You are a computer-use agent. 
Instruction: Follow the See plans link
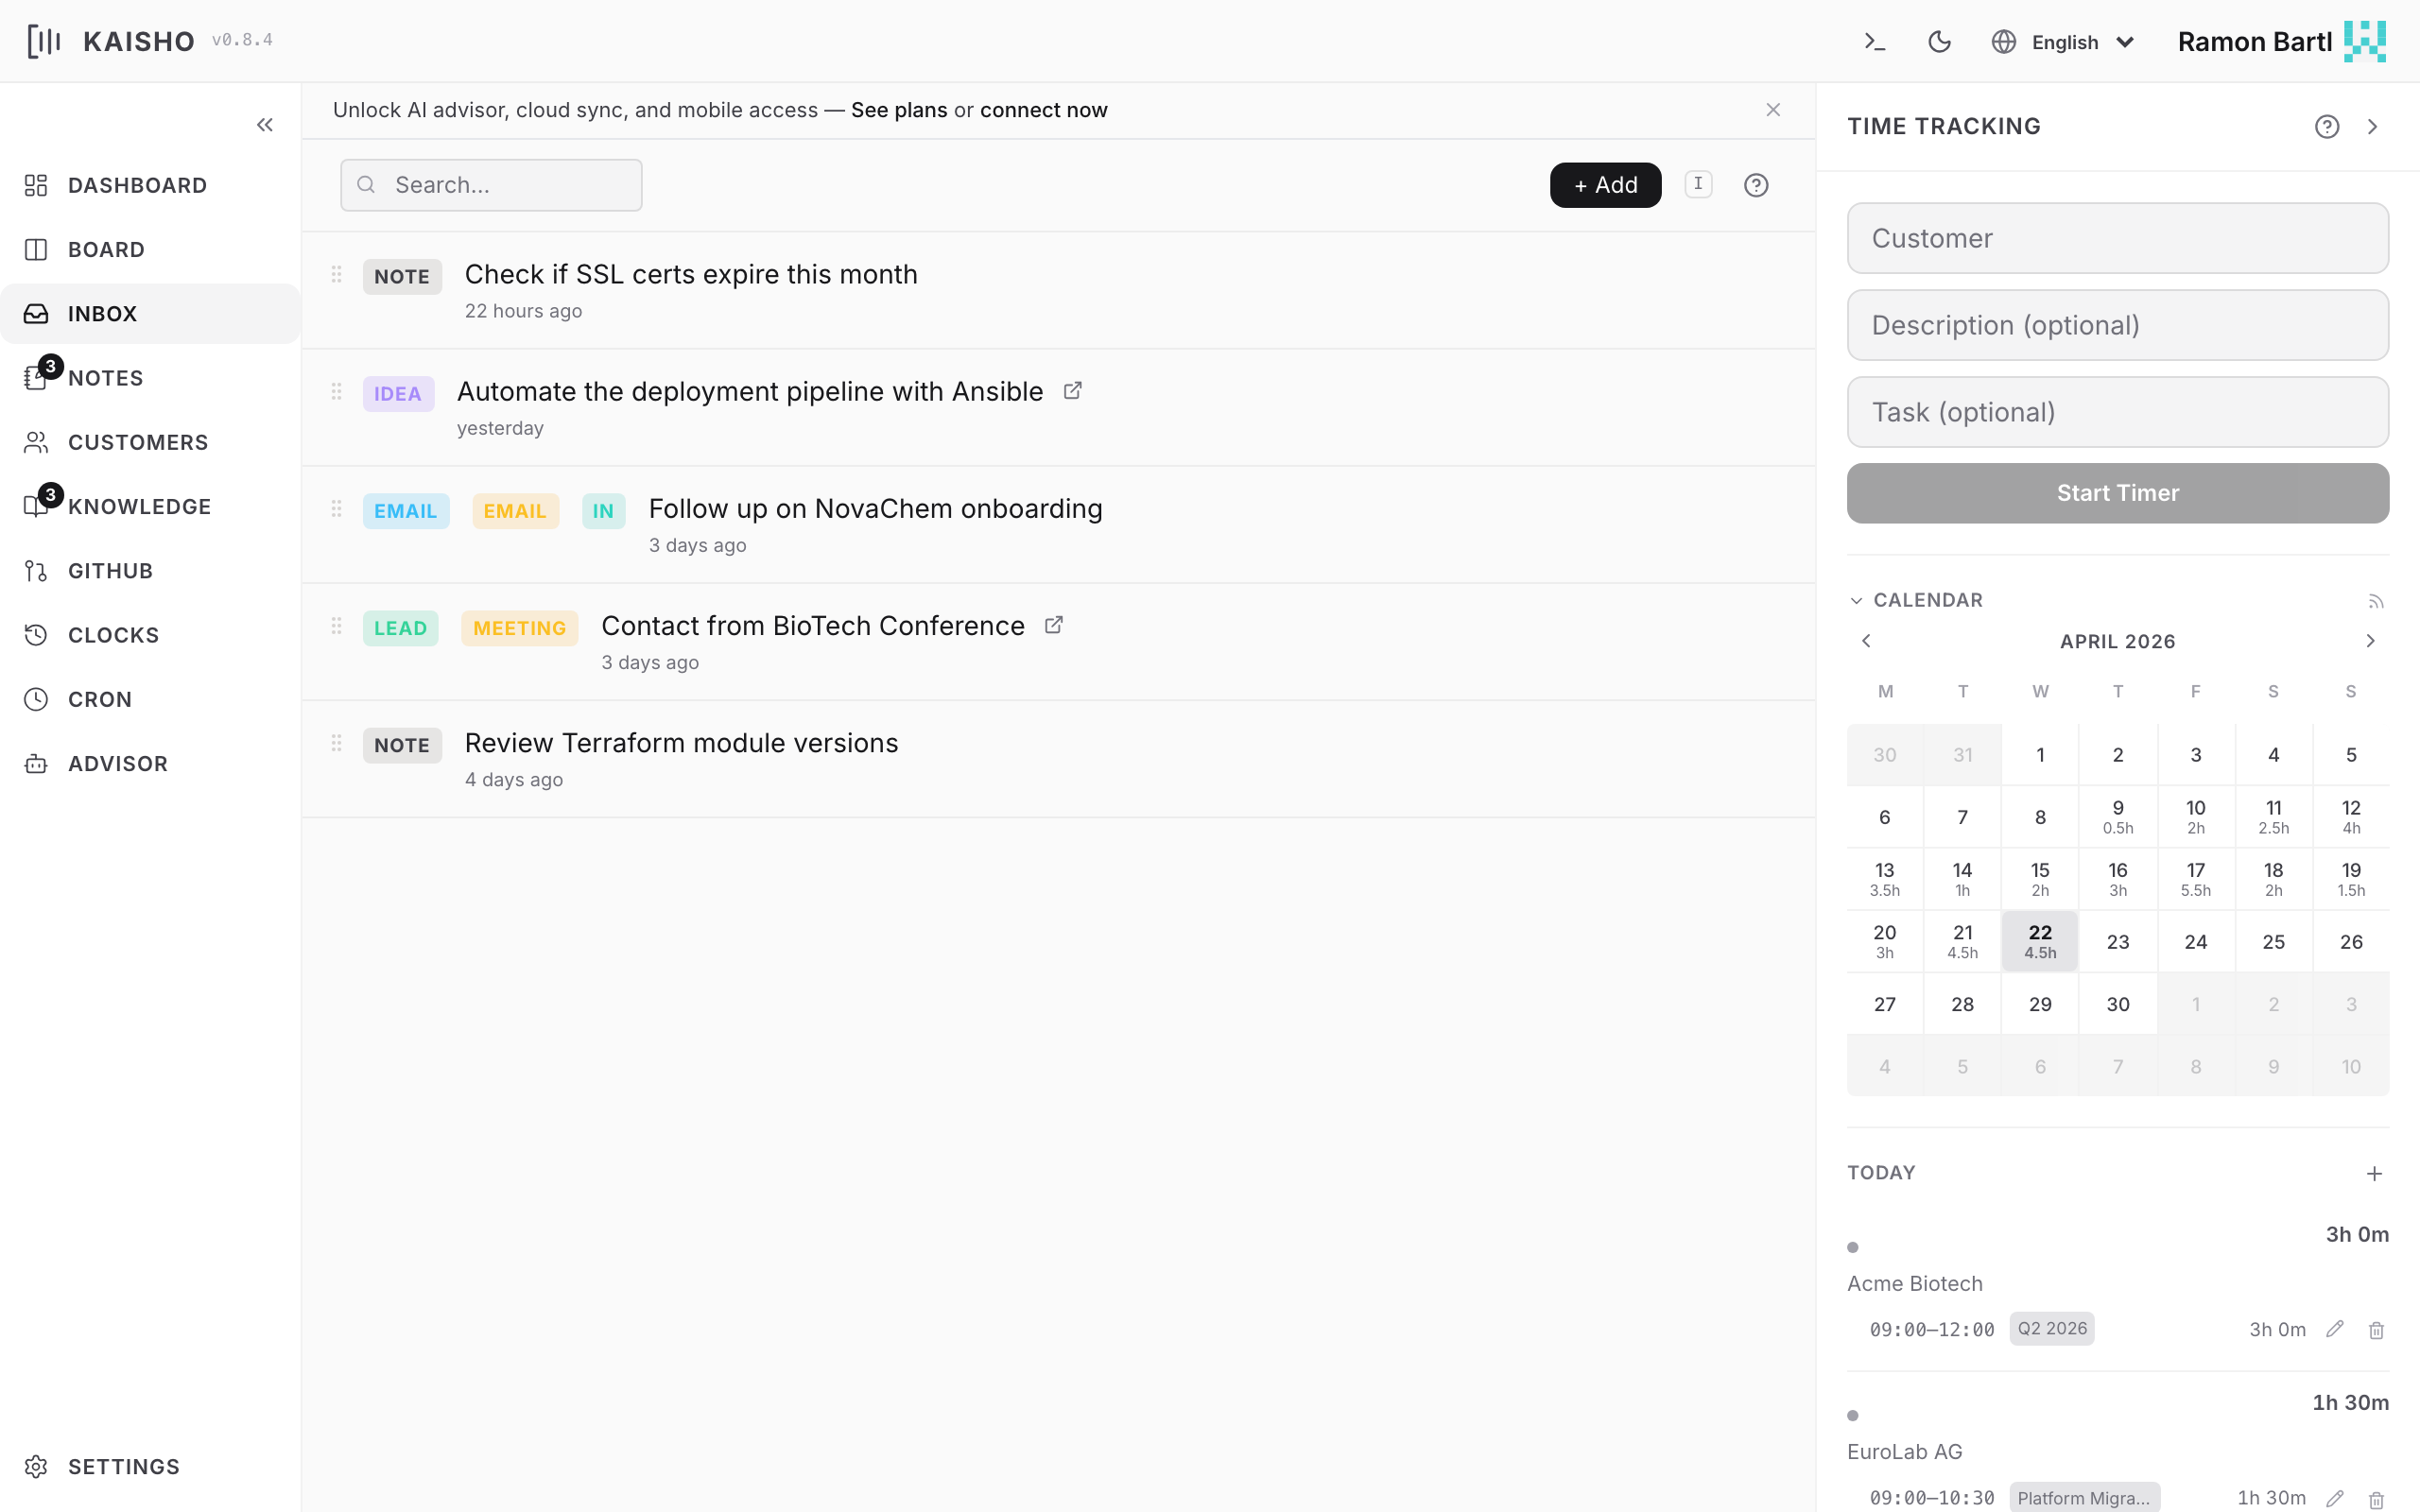tap(898, 110)
